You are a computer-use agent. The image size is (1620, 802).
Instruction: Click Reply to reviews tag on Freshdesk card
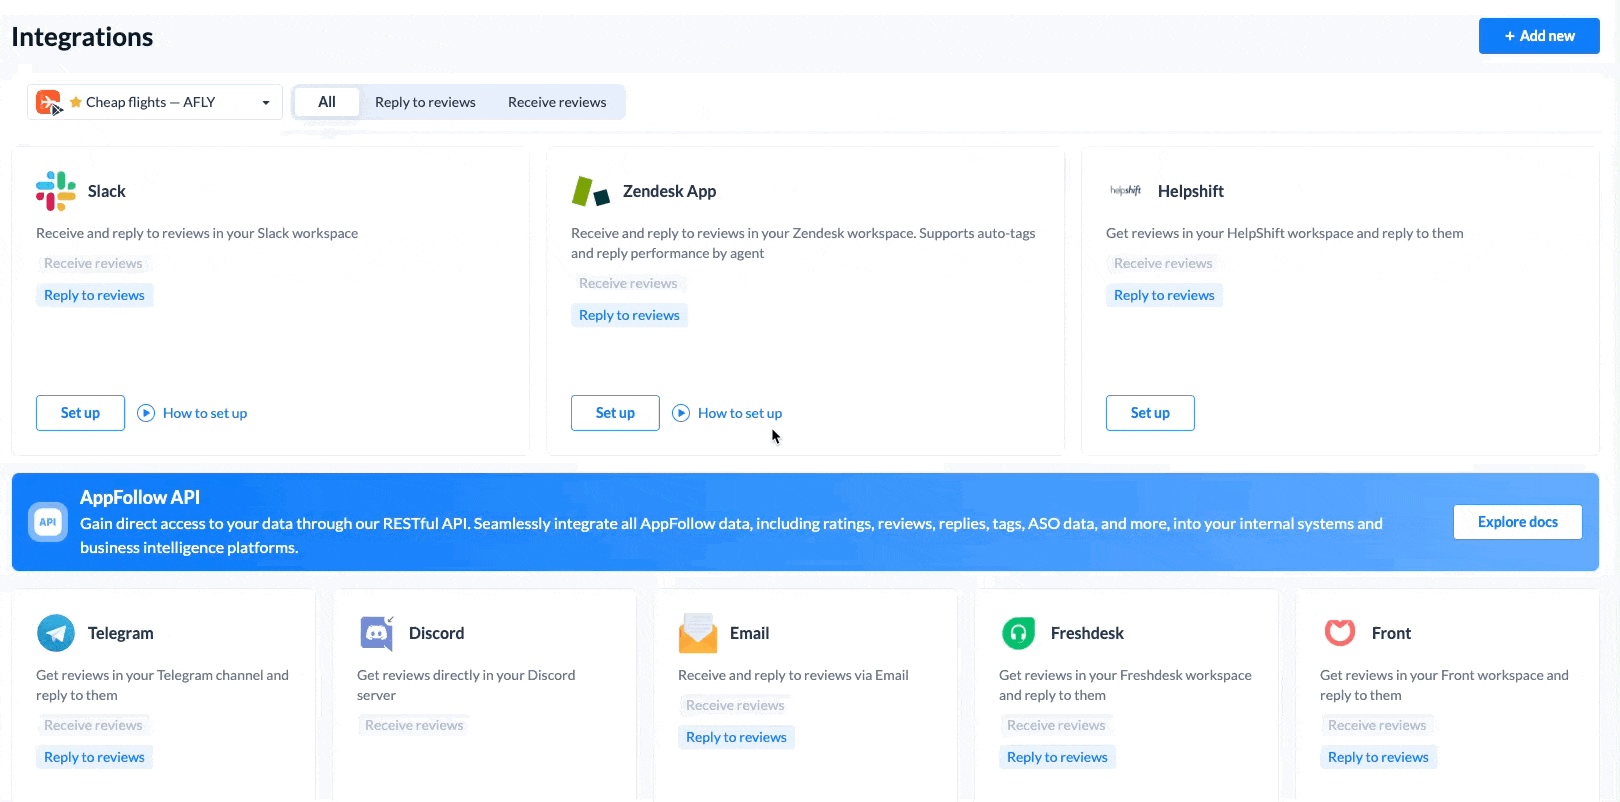(x=1057, y=757)
